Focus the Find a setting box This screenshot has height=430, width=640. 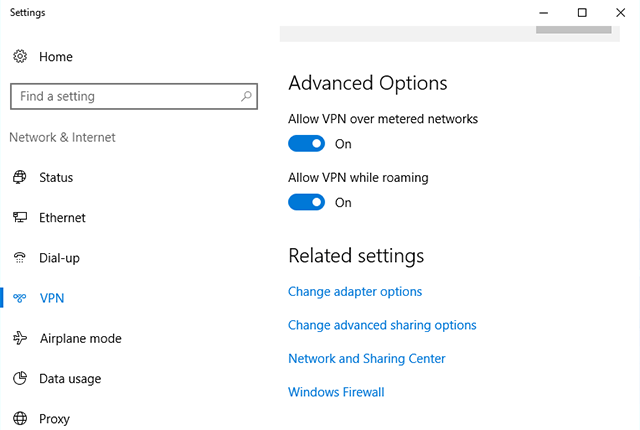click(125, 97)
